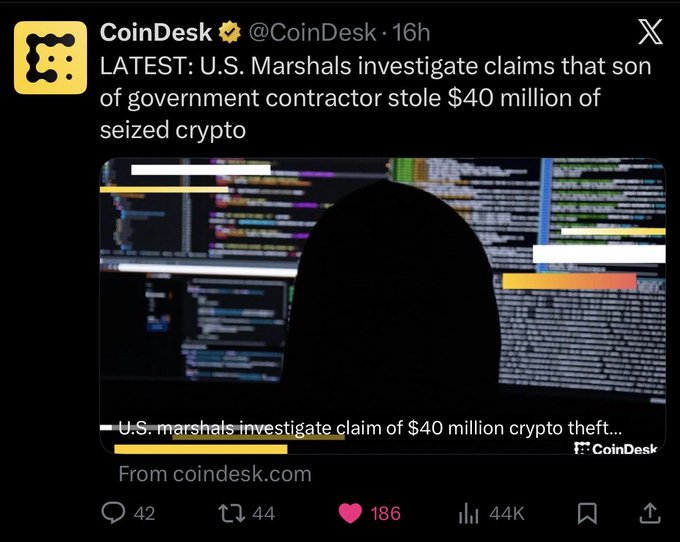680x542 pixels.
Task: Click the article headline caption overlay
Action: click(x=370, y=428)
